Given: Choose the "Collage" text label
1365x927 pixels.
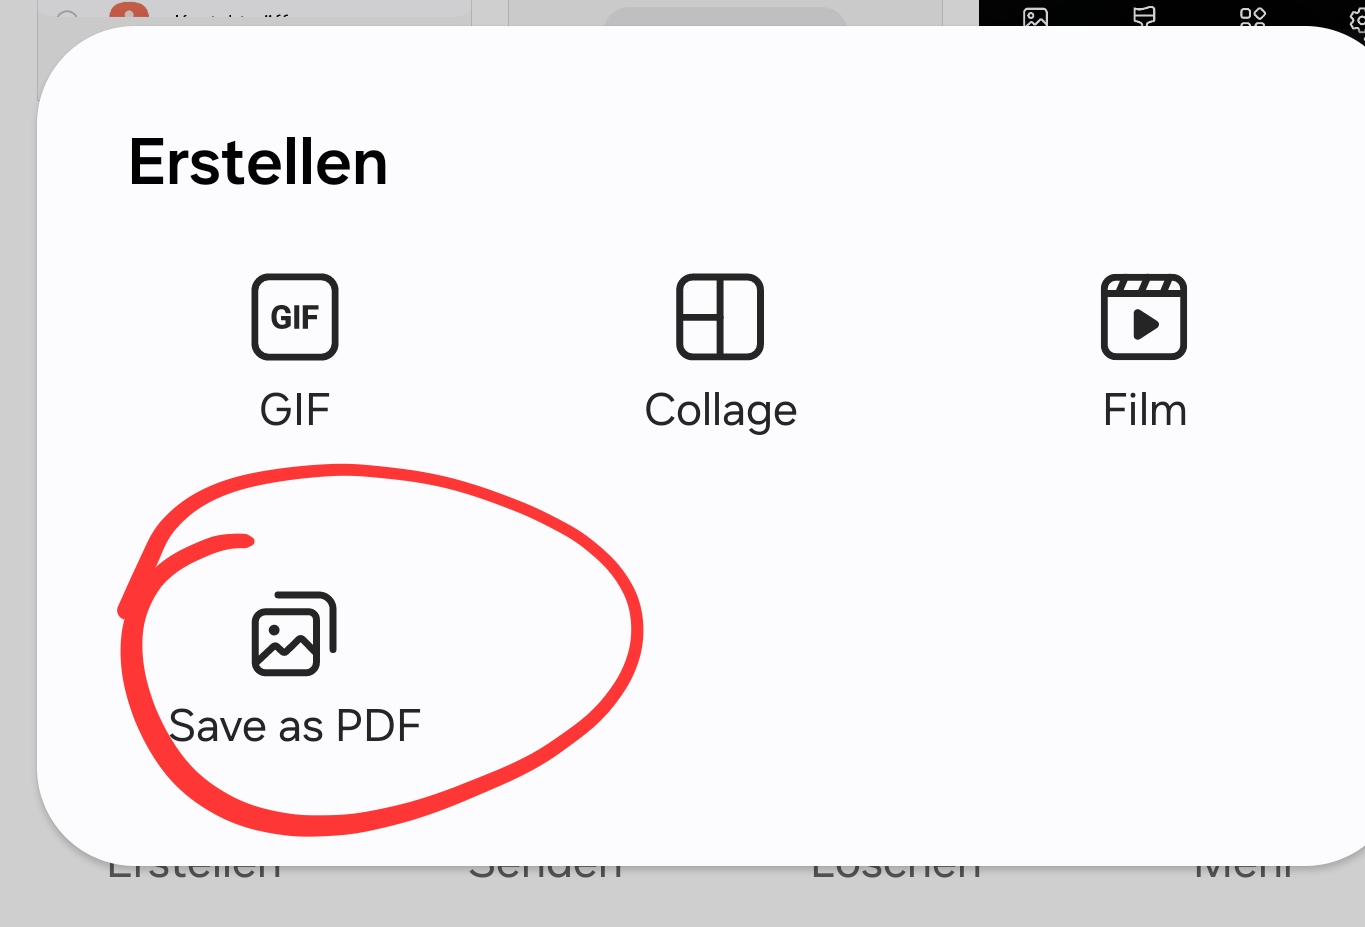Looking at the screenshot, I should pos(720,410).
